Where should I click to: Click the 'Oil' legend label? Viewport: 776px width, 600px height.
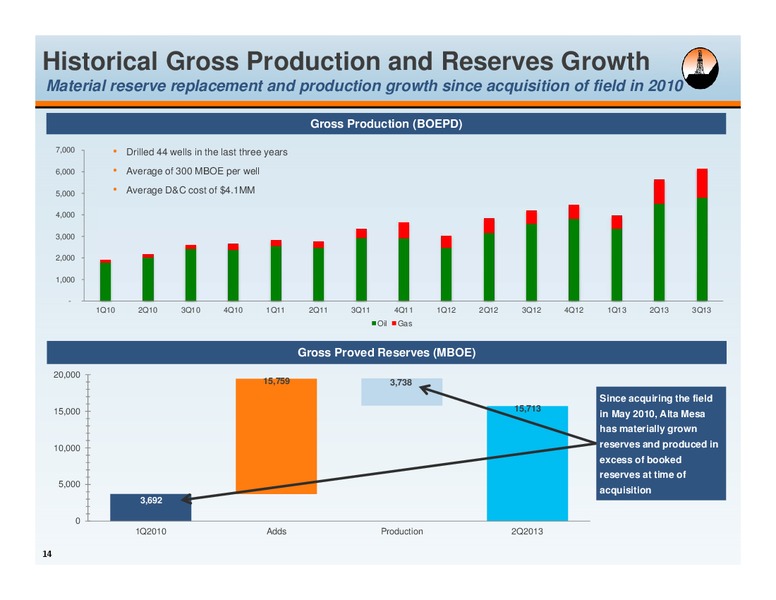pyautogui.click(x=382, y=323)
